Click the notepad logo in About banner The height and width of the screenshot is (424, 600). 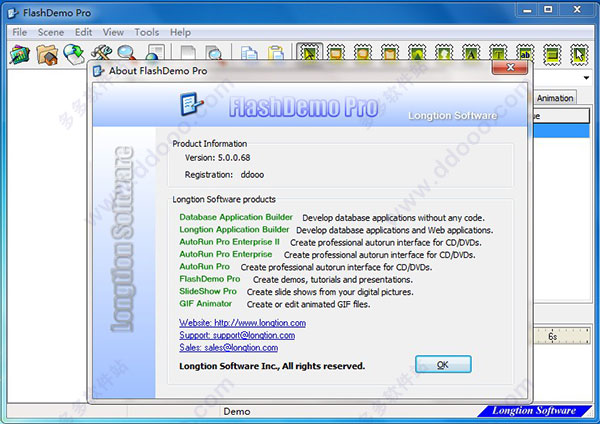pos(191,104)
